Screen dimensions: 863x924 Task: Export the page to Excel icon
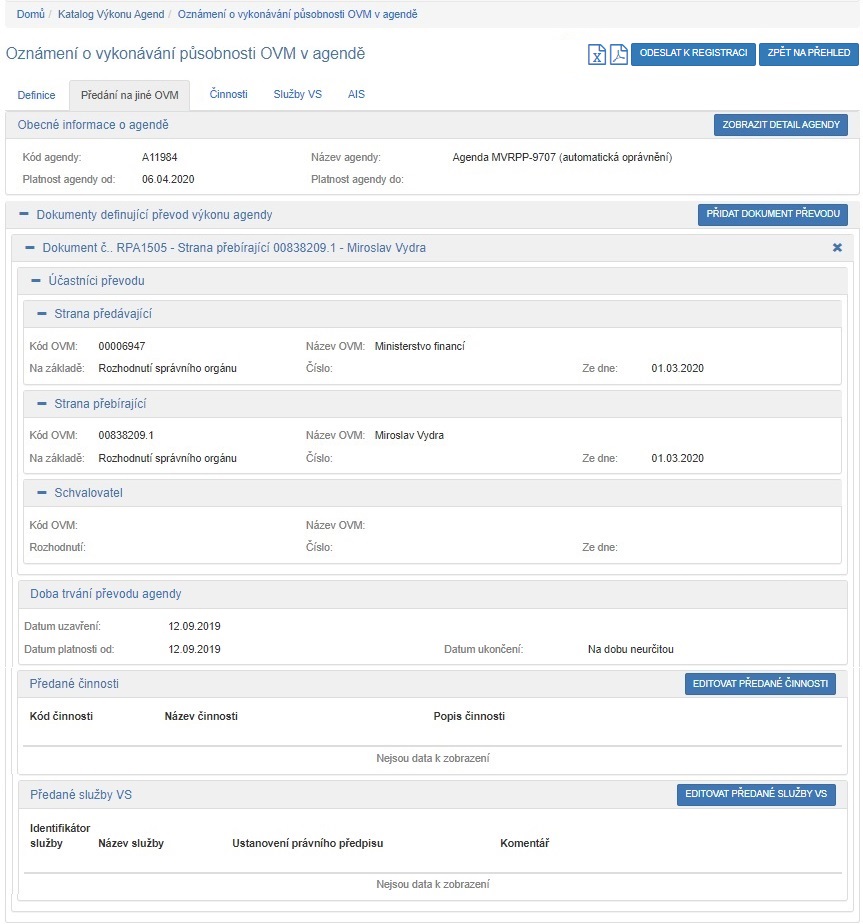[597, 55]
